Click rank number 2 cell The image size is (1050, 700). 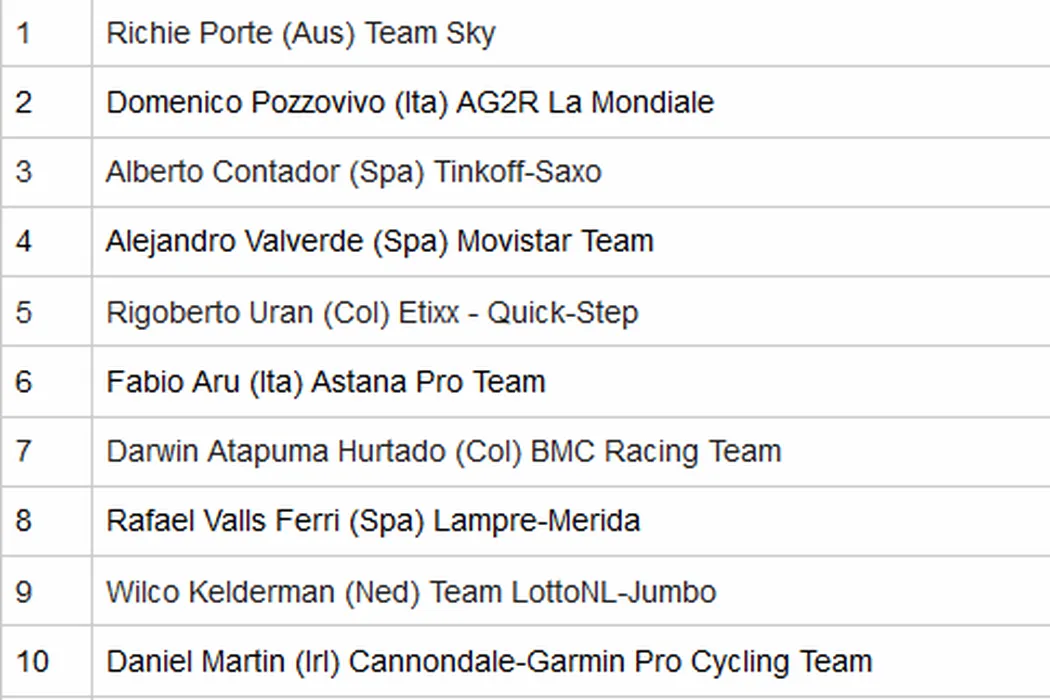point(24,102)
